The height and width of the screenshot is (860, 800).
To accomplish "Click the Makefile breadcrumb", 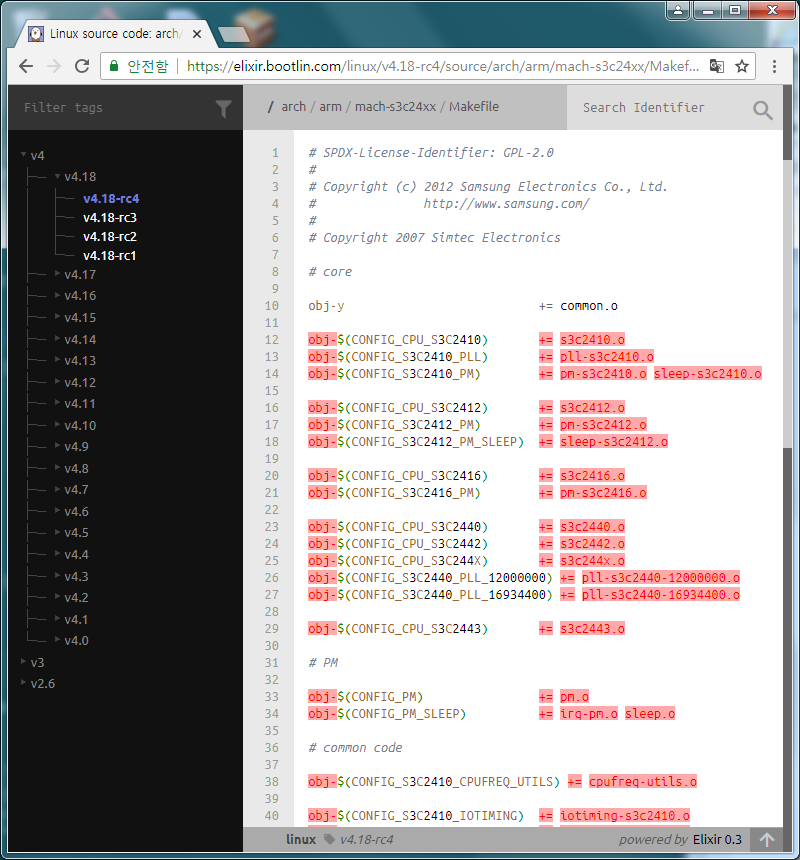I will [x=474, y=107].
